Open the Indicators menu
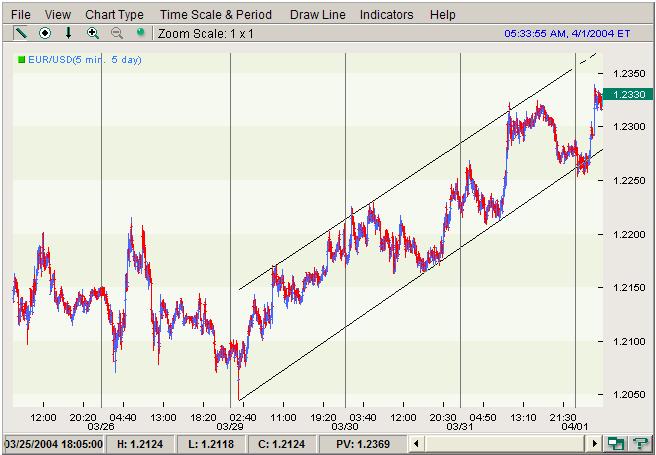This screenshot has height=455, width=656. point(387,15)
